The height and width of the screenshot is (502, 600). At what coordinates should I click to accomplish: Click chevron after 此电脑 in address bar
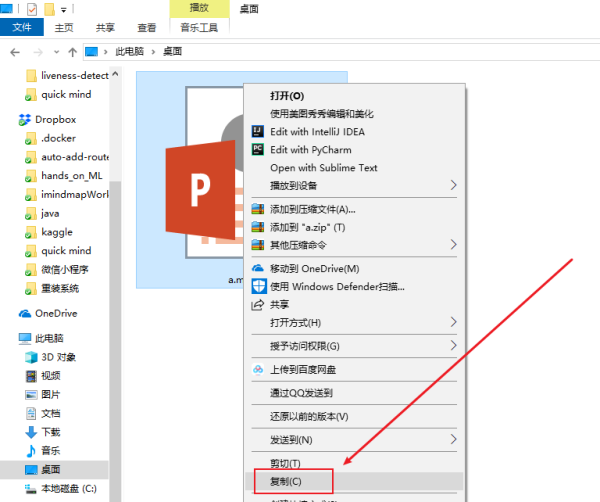[x=153, y=52]
